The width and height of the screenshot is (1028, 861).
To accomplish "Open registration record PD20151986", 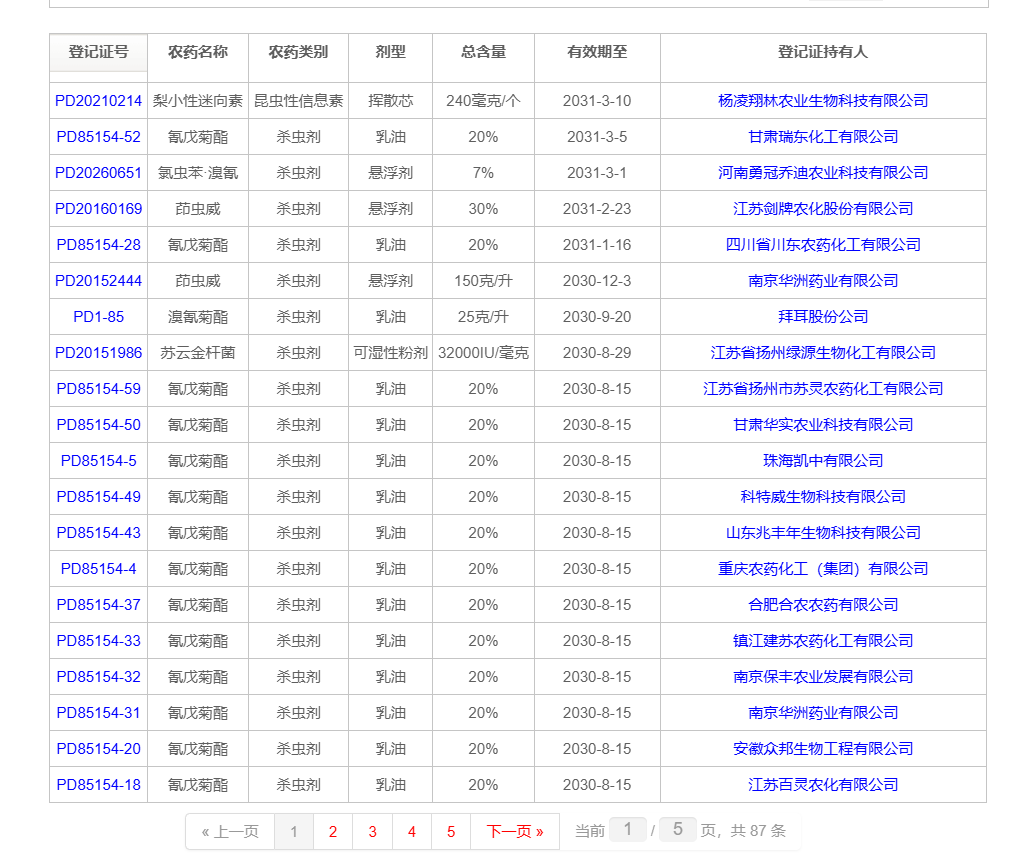I will tap(97, 353).
